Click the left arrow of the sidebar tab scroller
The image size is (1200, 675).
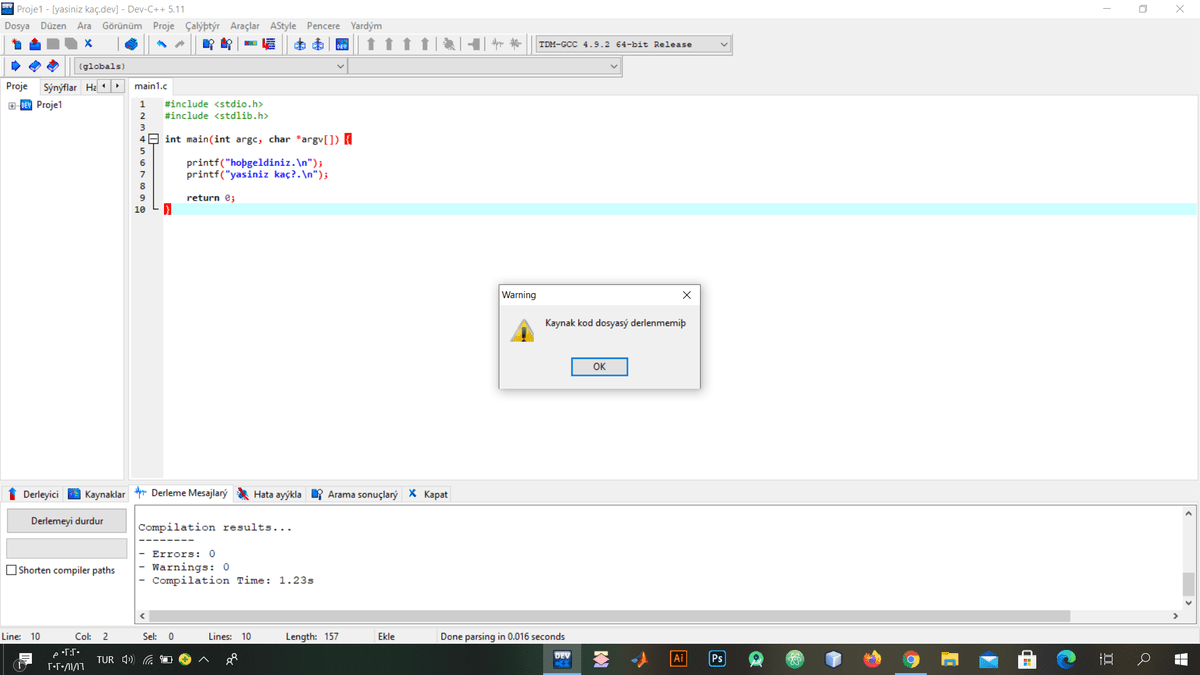[104, 87]
